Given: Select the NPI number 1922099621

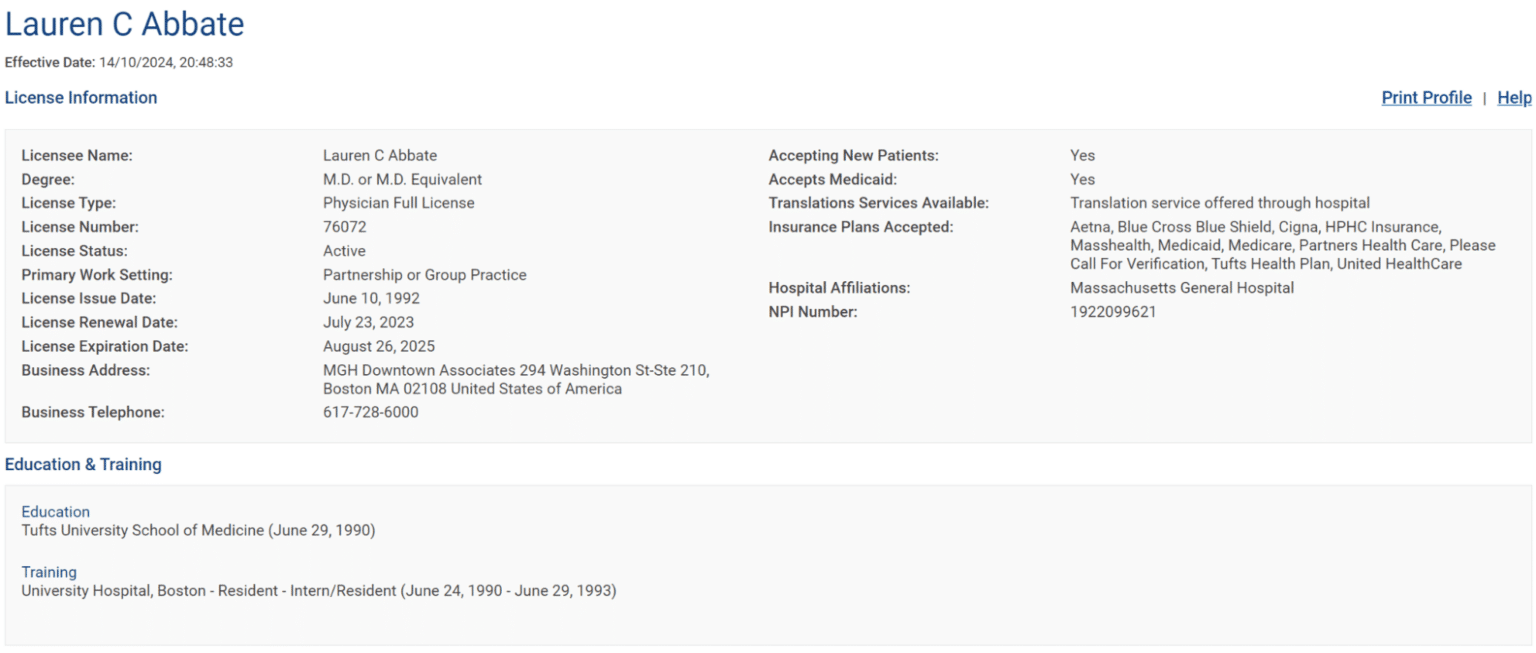Looking at the screenshot, I should coord(1107,311).
